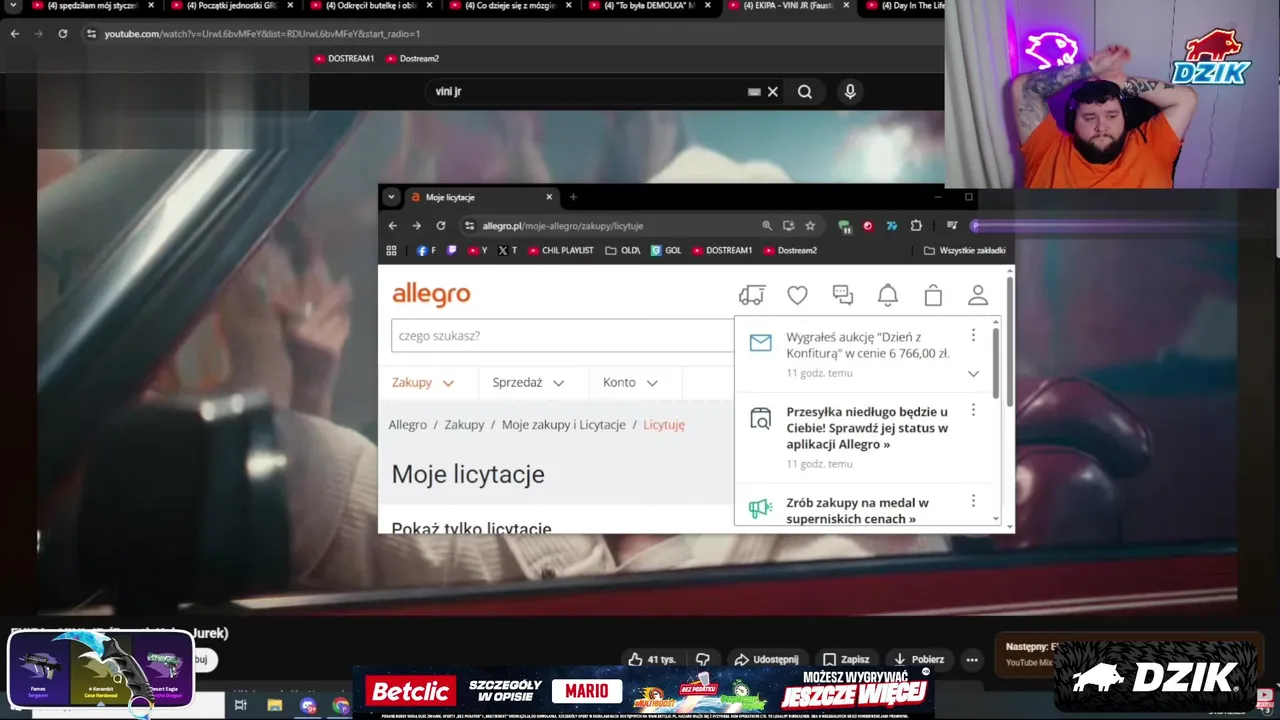
Task: Open the DOSTREAM1 bookmark in YouTube window
Action: pyautogui.click(x=344, y=58)
